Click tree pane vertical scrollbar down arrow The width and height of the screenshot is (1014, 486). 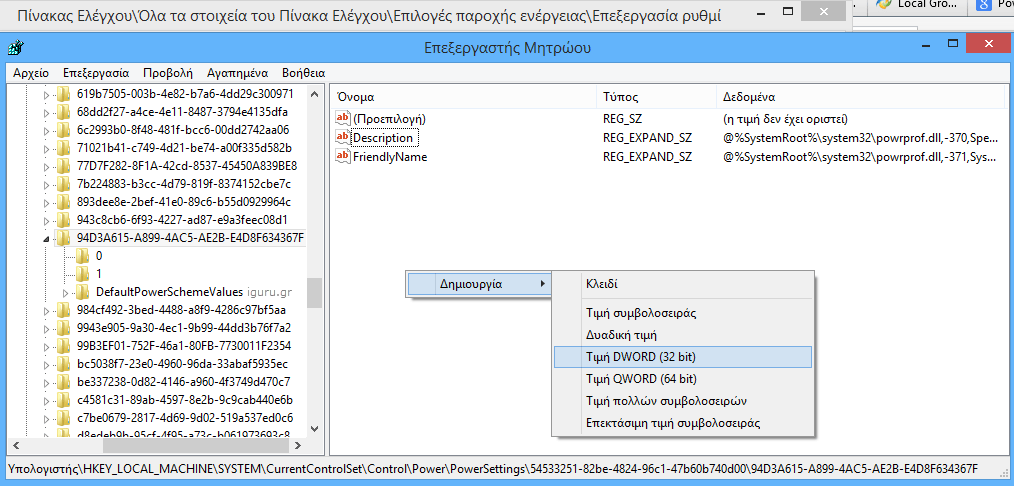coord(314,428)
